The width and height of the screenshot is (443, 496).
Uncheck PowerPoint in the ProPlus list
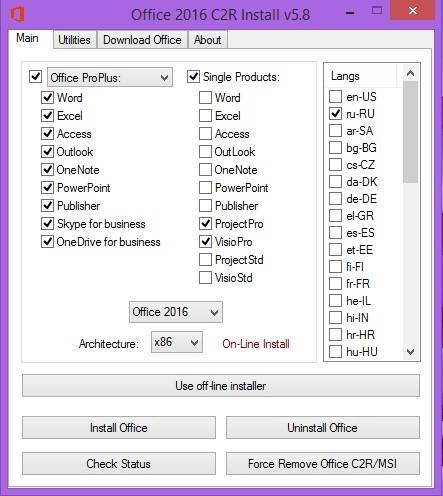click(x=48, y=187)
